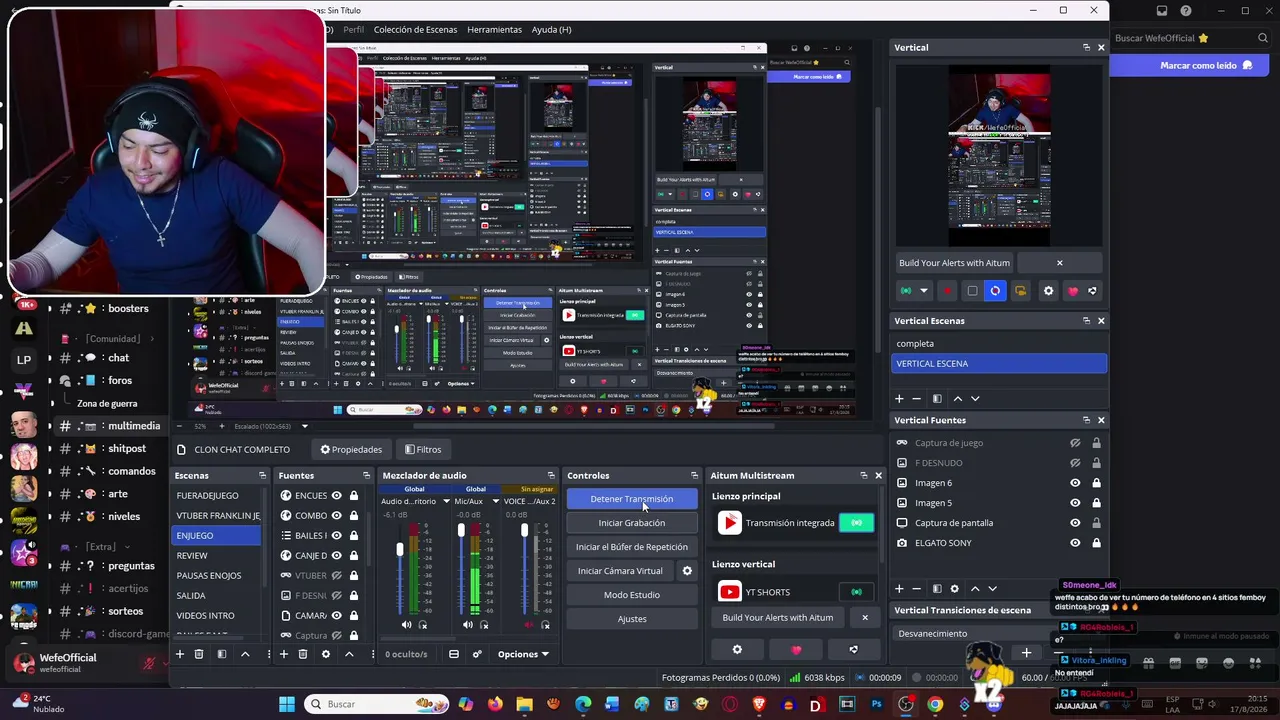Click Iniciar el Búfer de Repetición
Screen dimensions: 1280x720
click(x=631, y=547)
